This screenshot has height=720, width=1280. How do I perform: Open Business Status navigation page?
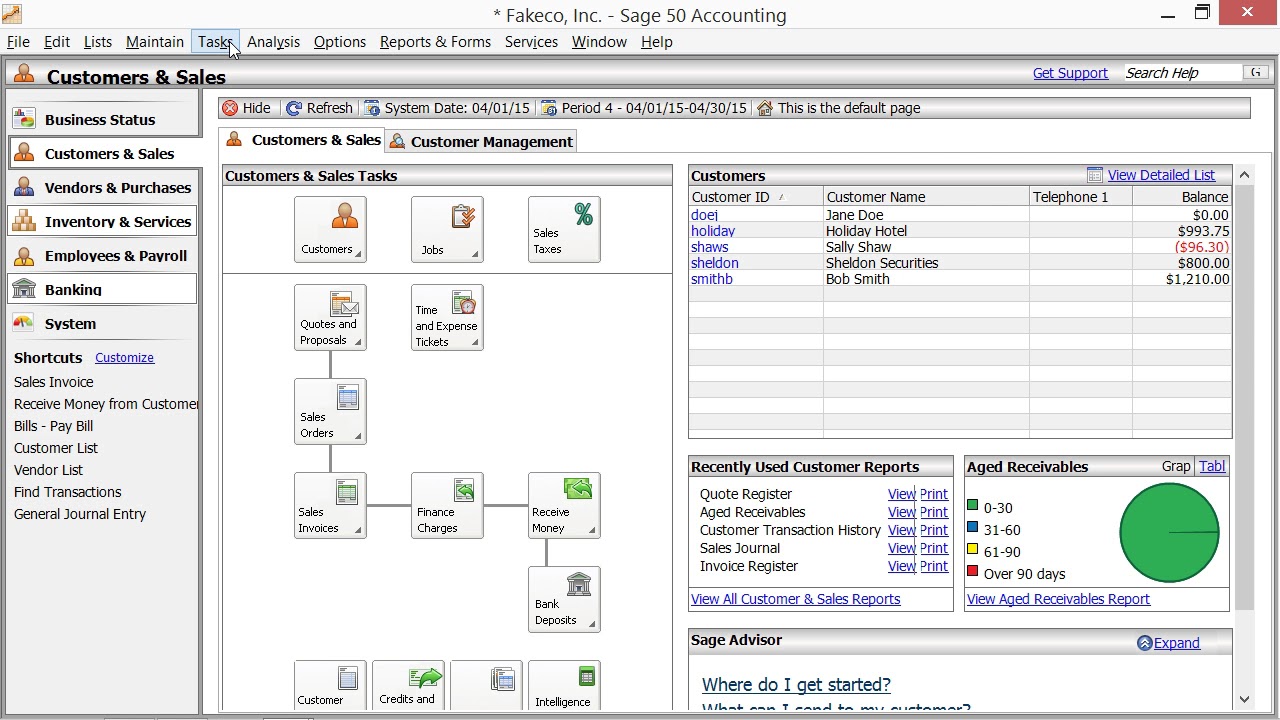[104, 120]
